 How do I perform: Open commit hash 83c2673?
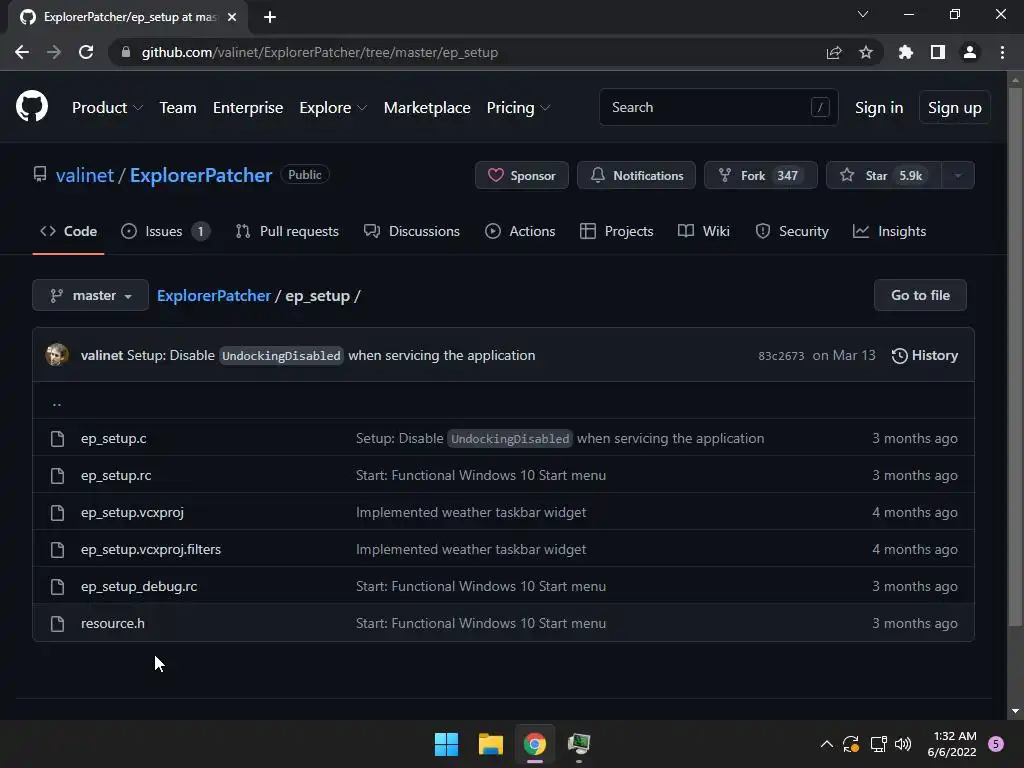pyautogui.click(x=781, y=356)
